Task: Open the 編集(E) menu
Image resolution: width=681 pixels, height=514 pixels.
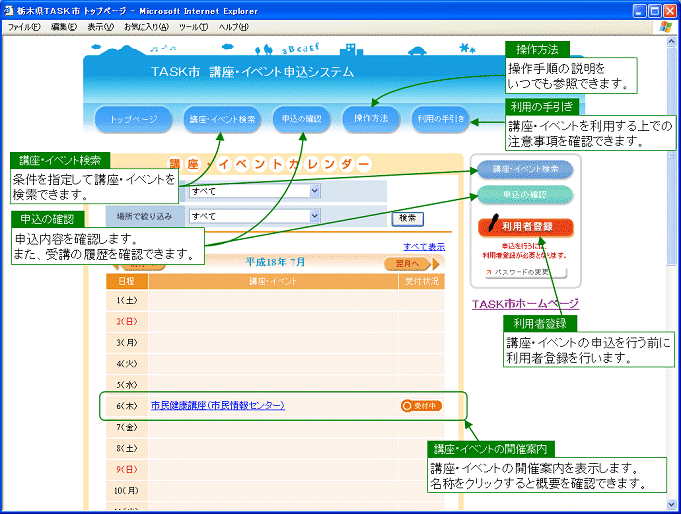Action: [64, 27]
